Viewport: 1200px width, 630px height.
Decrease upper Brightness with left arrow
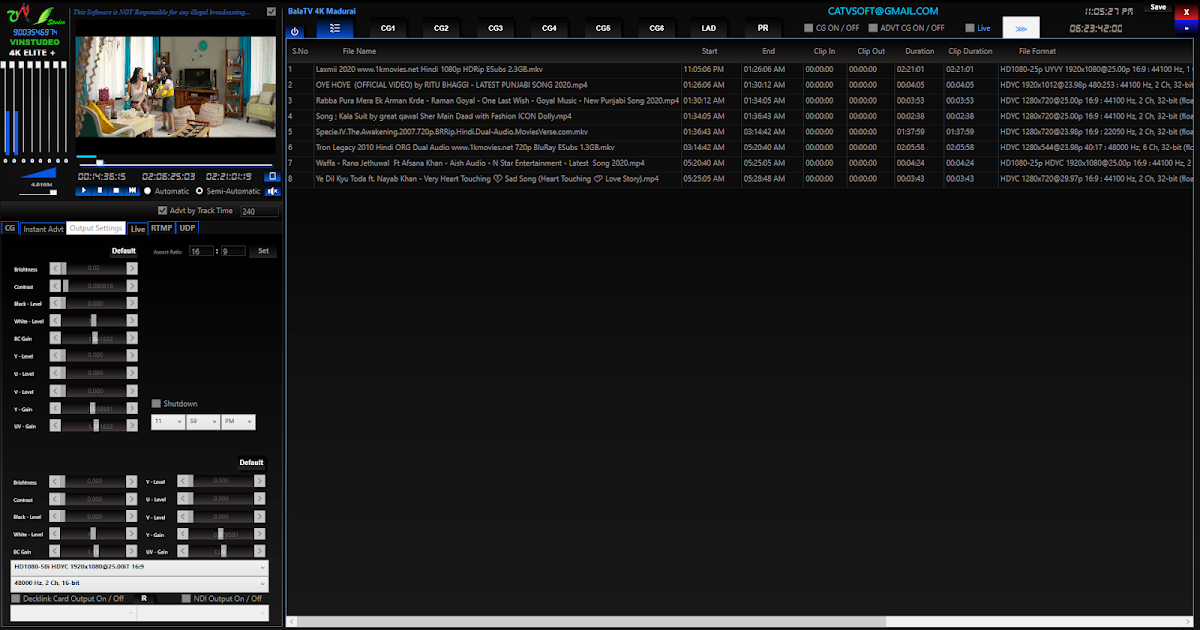coord(55,268)
